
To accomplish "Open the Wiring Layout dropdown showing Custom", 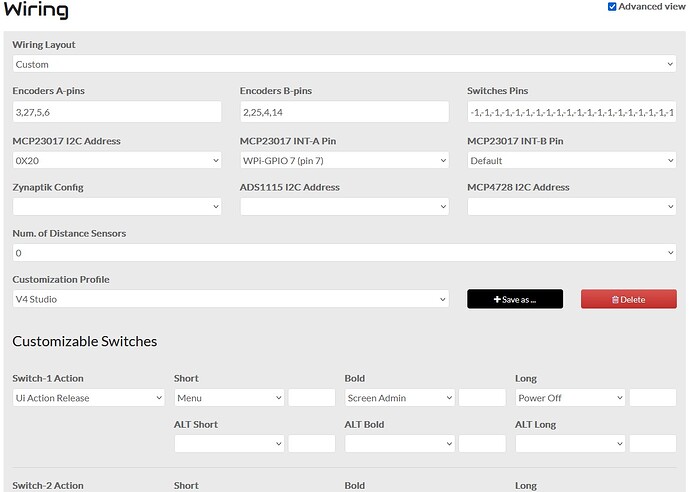I will [x=344, y=64].
